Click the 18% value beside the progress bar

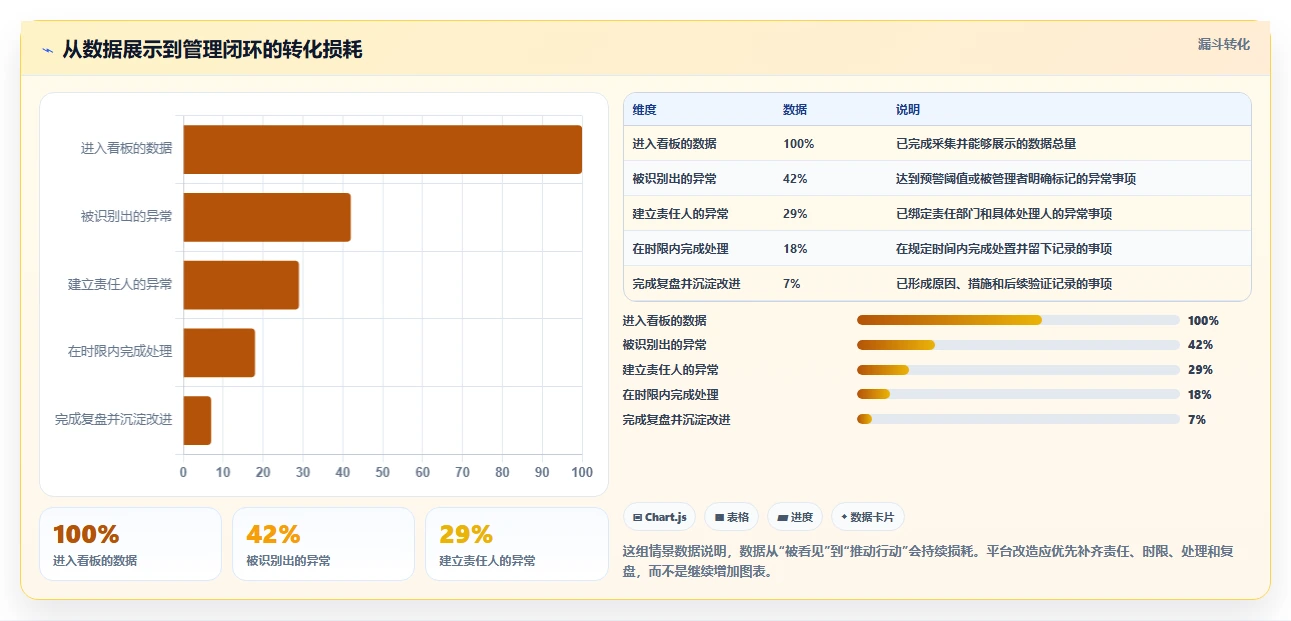click(1200, 395)
